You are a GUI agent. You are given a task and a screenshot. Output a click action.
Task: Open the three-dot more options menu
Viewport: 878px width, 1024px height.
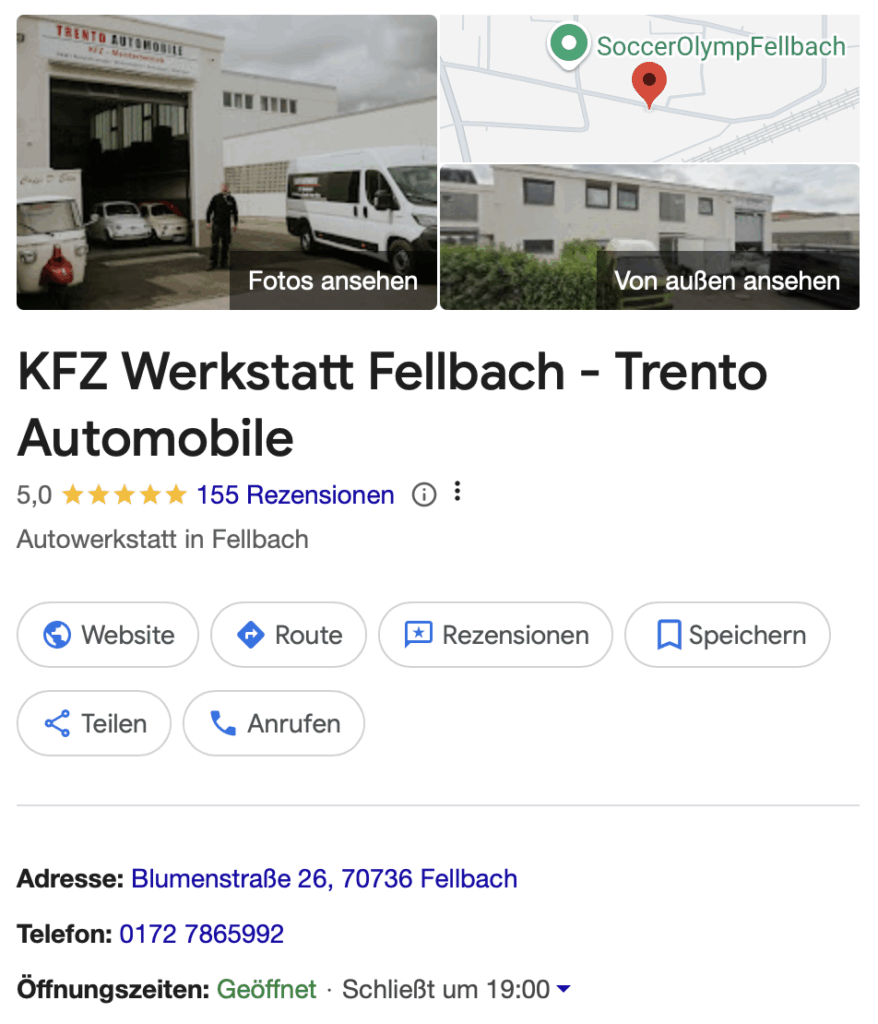(x=457, y=492)
